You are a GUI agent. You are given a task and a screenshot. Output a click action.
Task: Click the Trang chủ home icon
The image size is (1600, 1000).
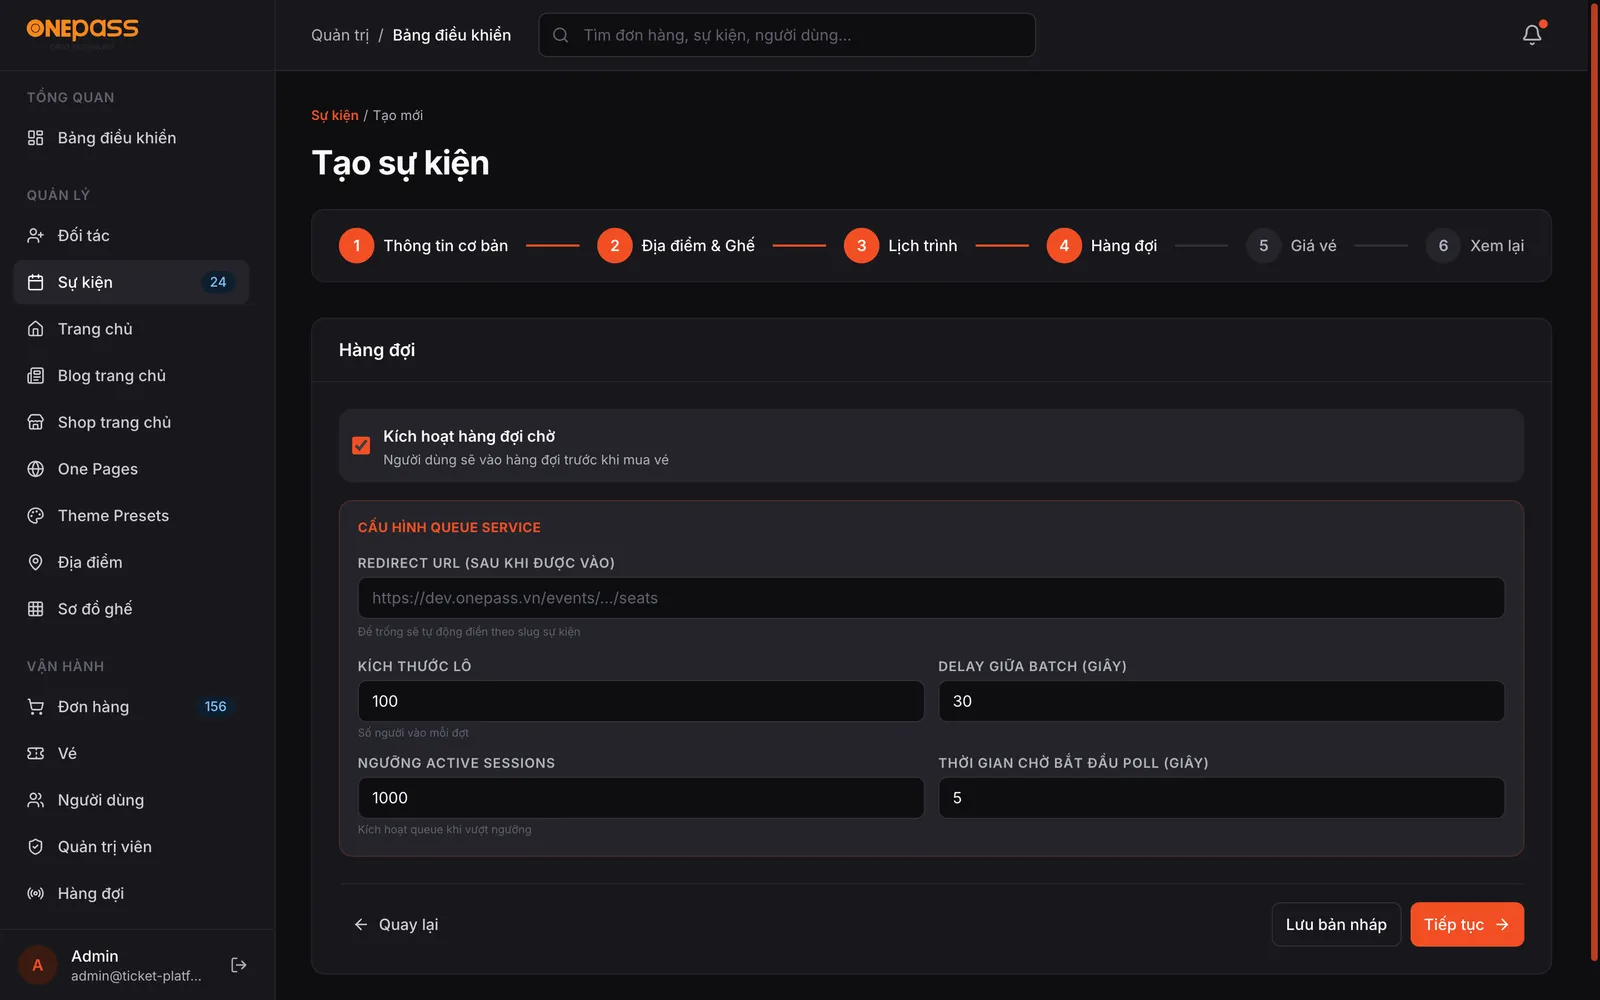[x=35, y=329]
